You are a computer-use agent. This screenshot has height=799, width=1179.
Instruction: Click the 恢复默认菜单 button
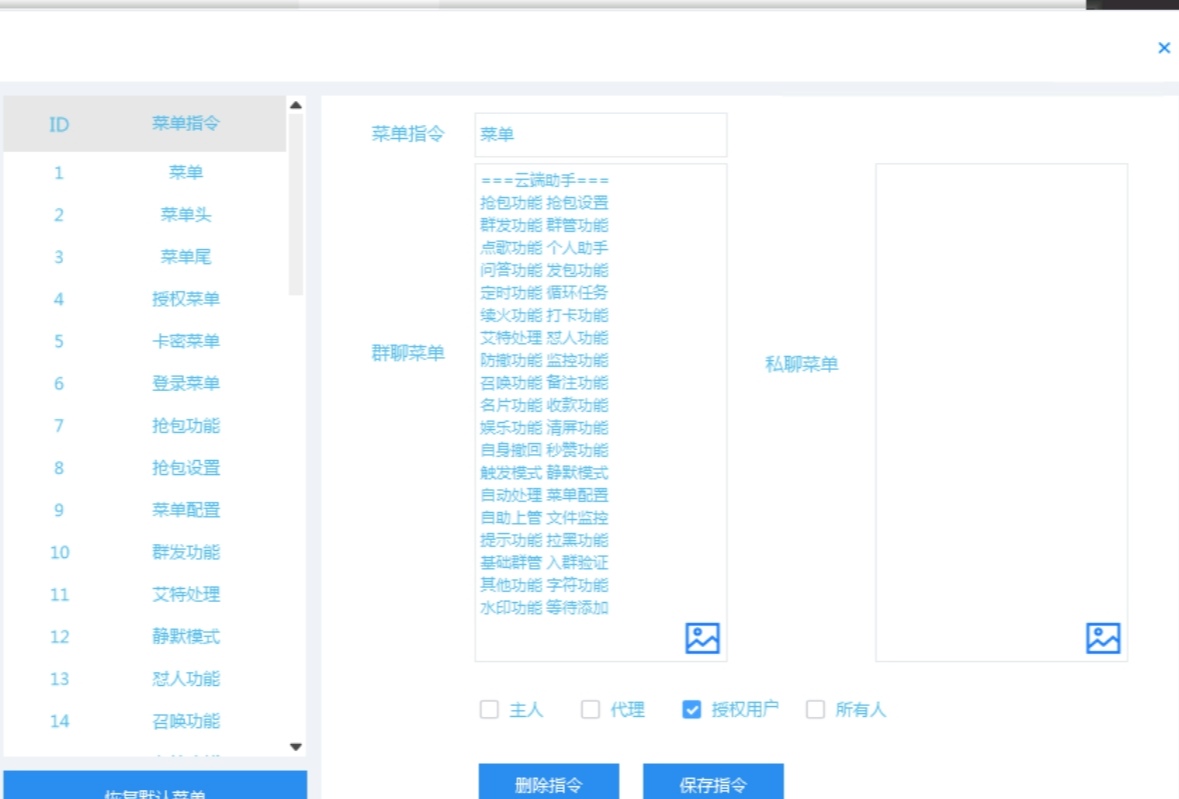(x=155, y=787)
